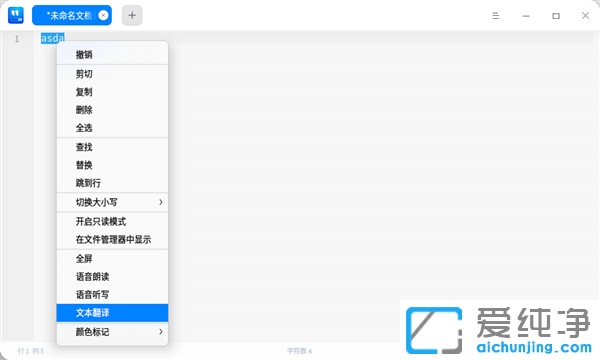Select 撤销 from the context menu
The image size is (600, 360).
coord(112,55)
